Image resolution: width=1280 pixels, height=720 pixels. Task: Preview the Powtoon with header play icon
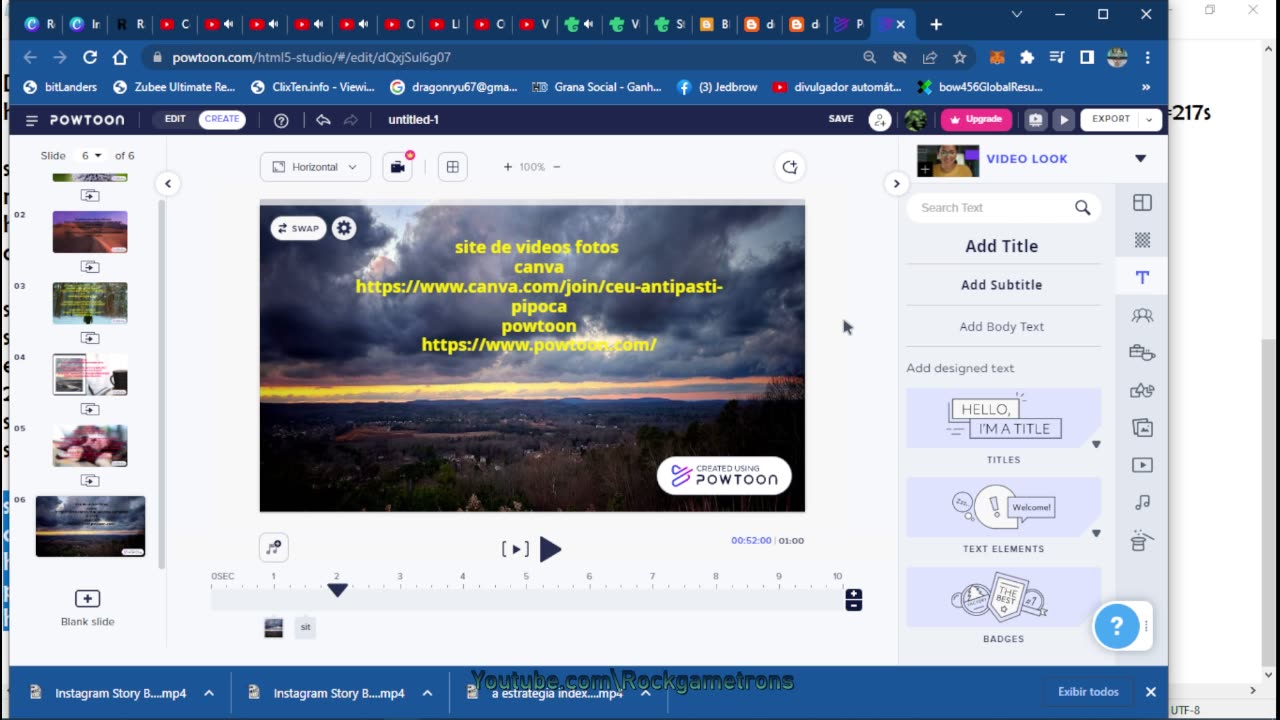tap(1064, 120)
